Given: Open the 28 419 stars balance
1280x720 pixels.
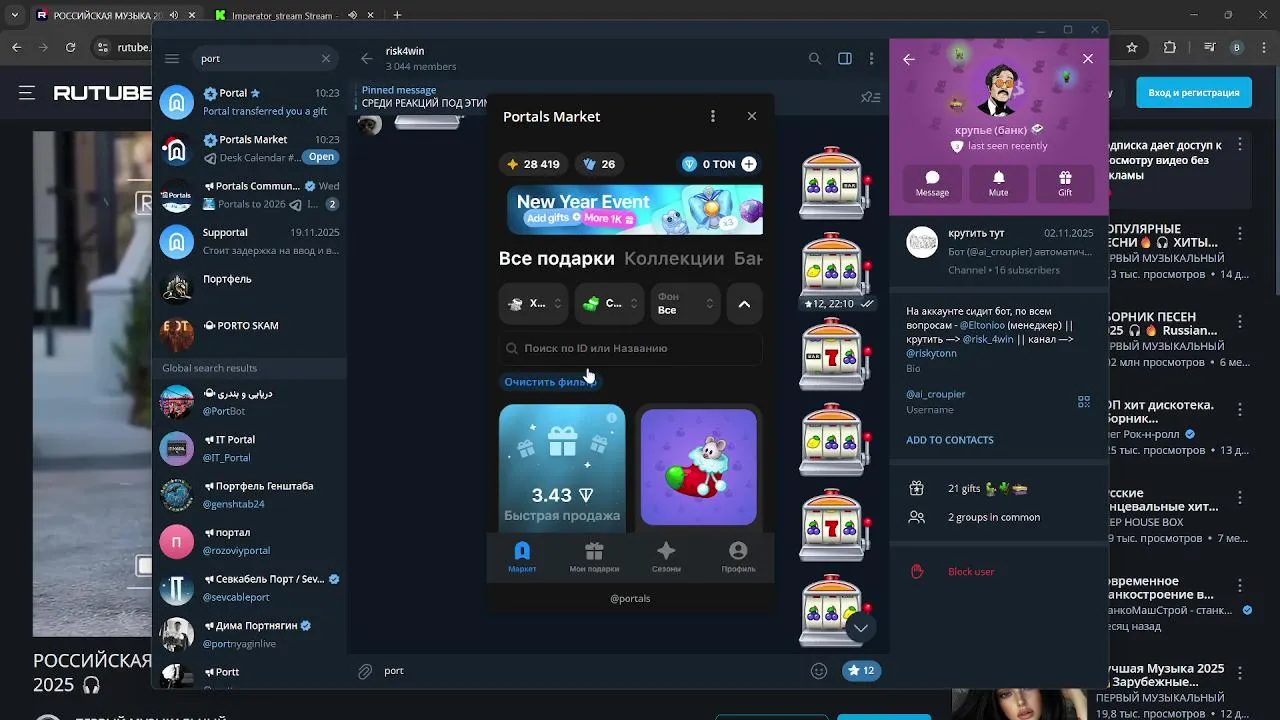Looking at the screenshot, I should pyautogui.click(x=533, y=164).
